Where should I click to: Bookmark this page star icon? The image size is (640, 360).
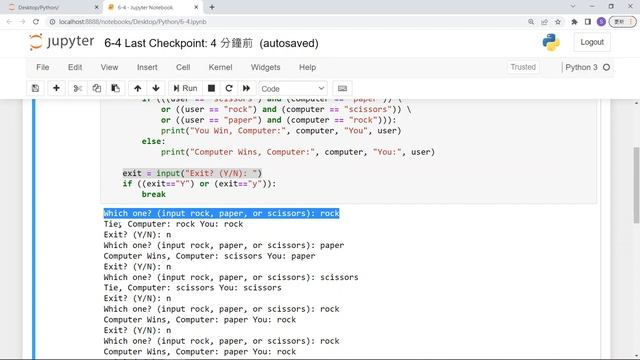558,22
